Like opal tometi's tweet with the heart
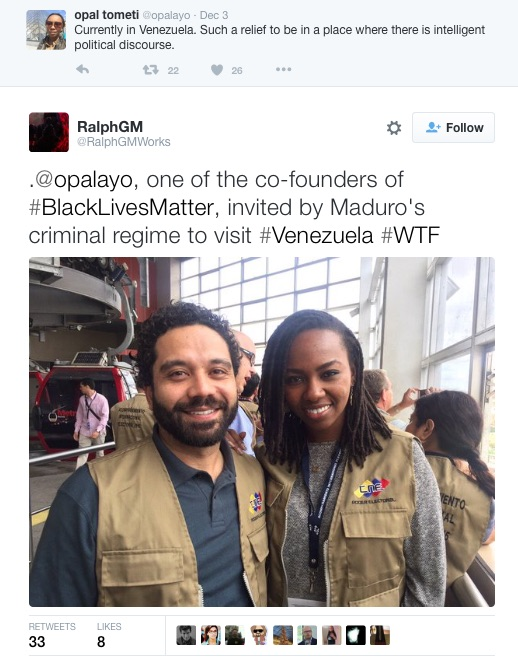 217,70
